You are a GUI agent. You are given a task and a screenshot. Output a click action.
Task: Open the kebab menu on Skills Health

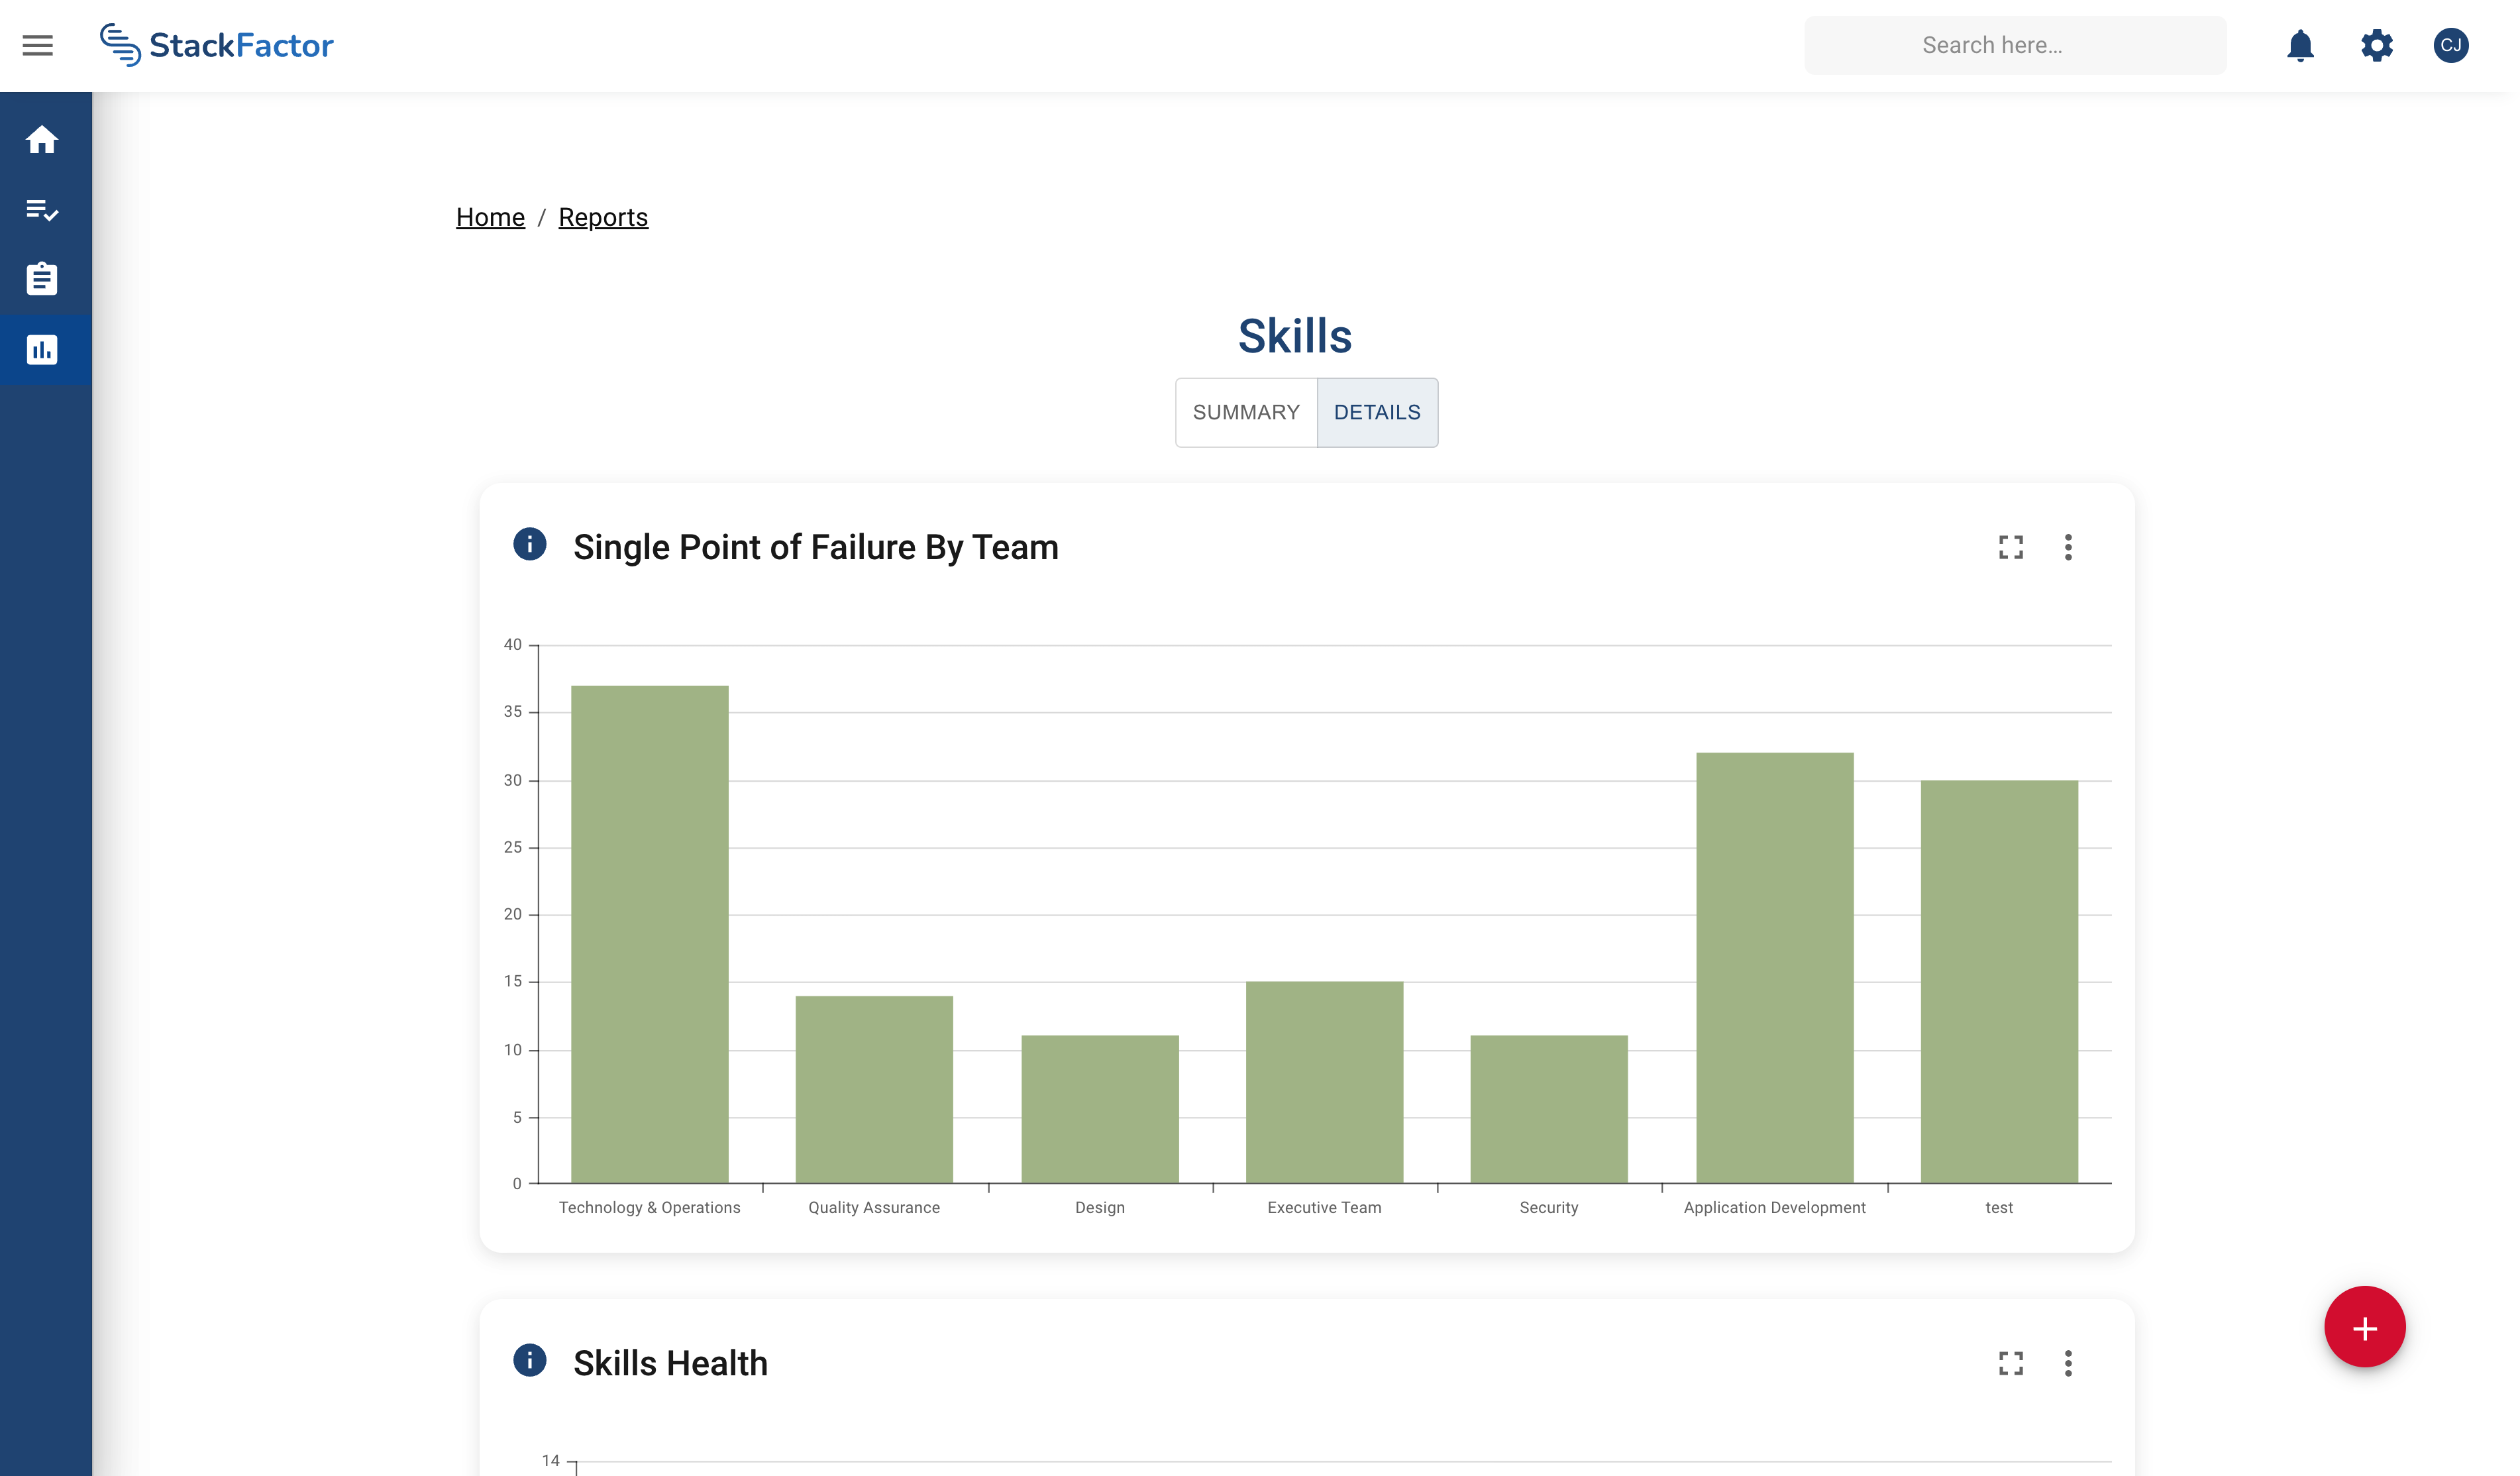2067,1363
